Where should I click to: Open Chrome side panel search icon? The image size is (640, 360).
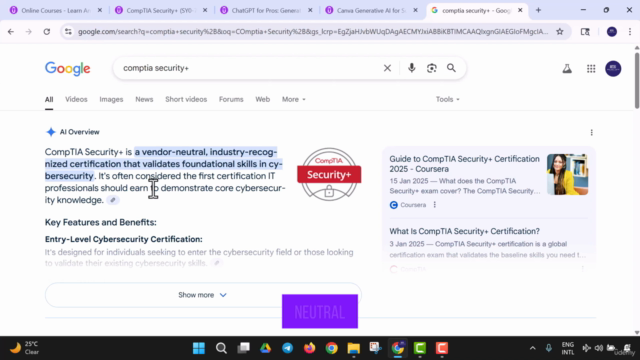(x=585, y=31)
